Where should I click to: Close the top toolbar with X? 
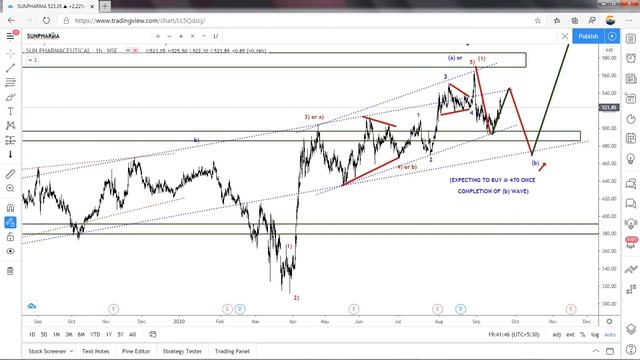click(565, 36)
